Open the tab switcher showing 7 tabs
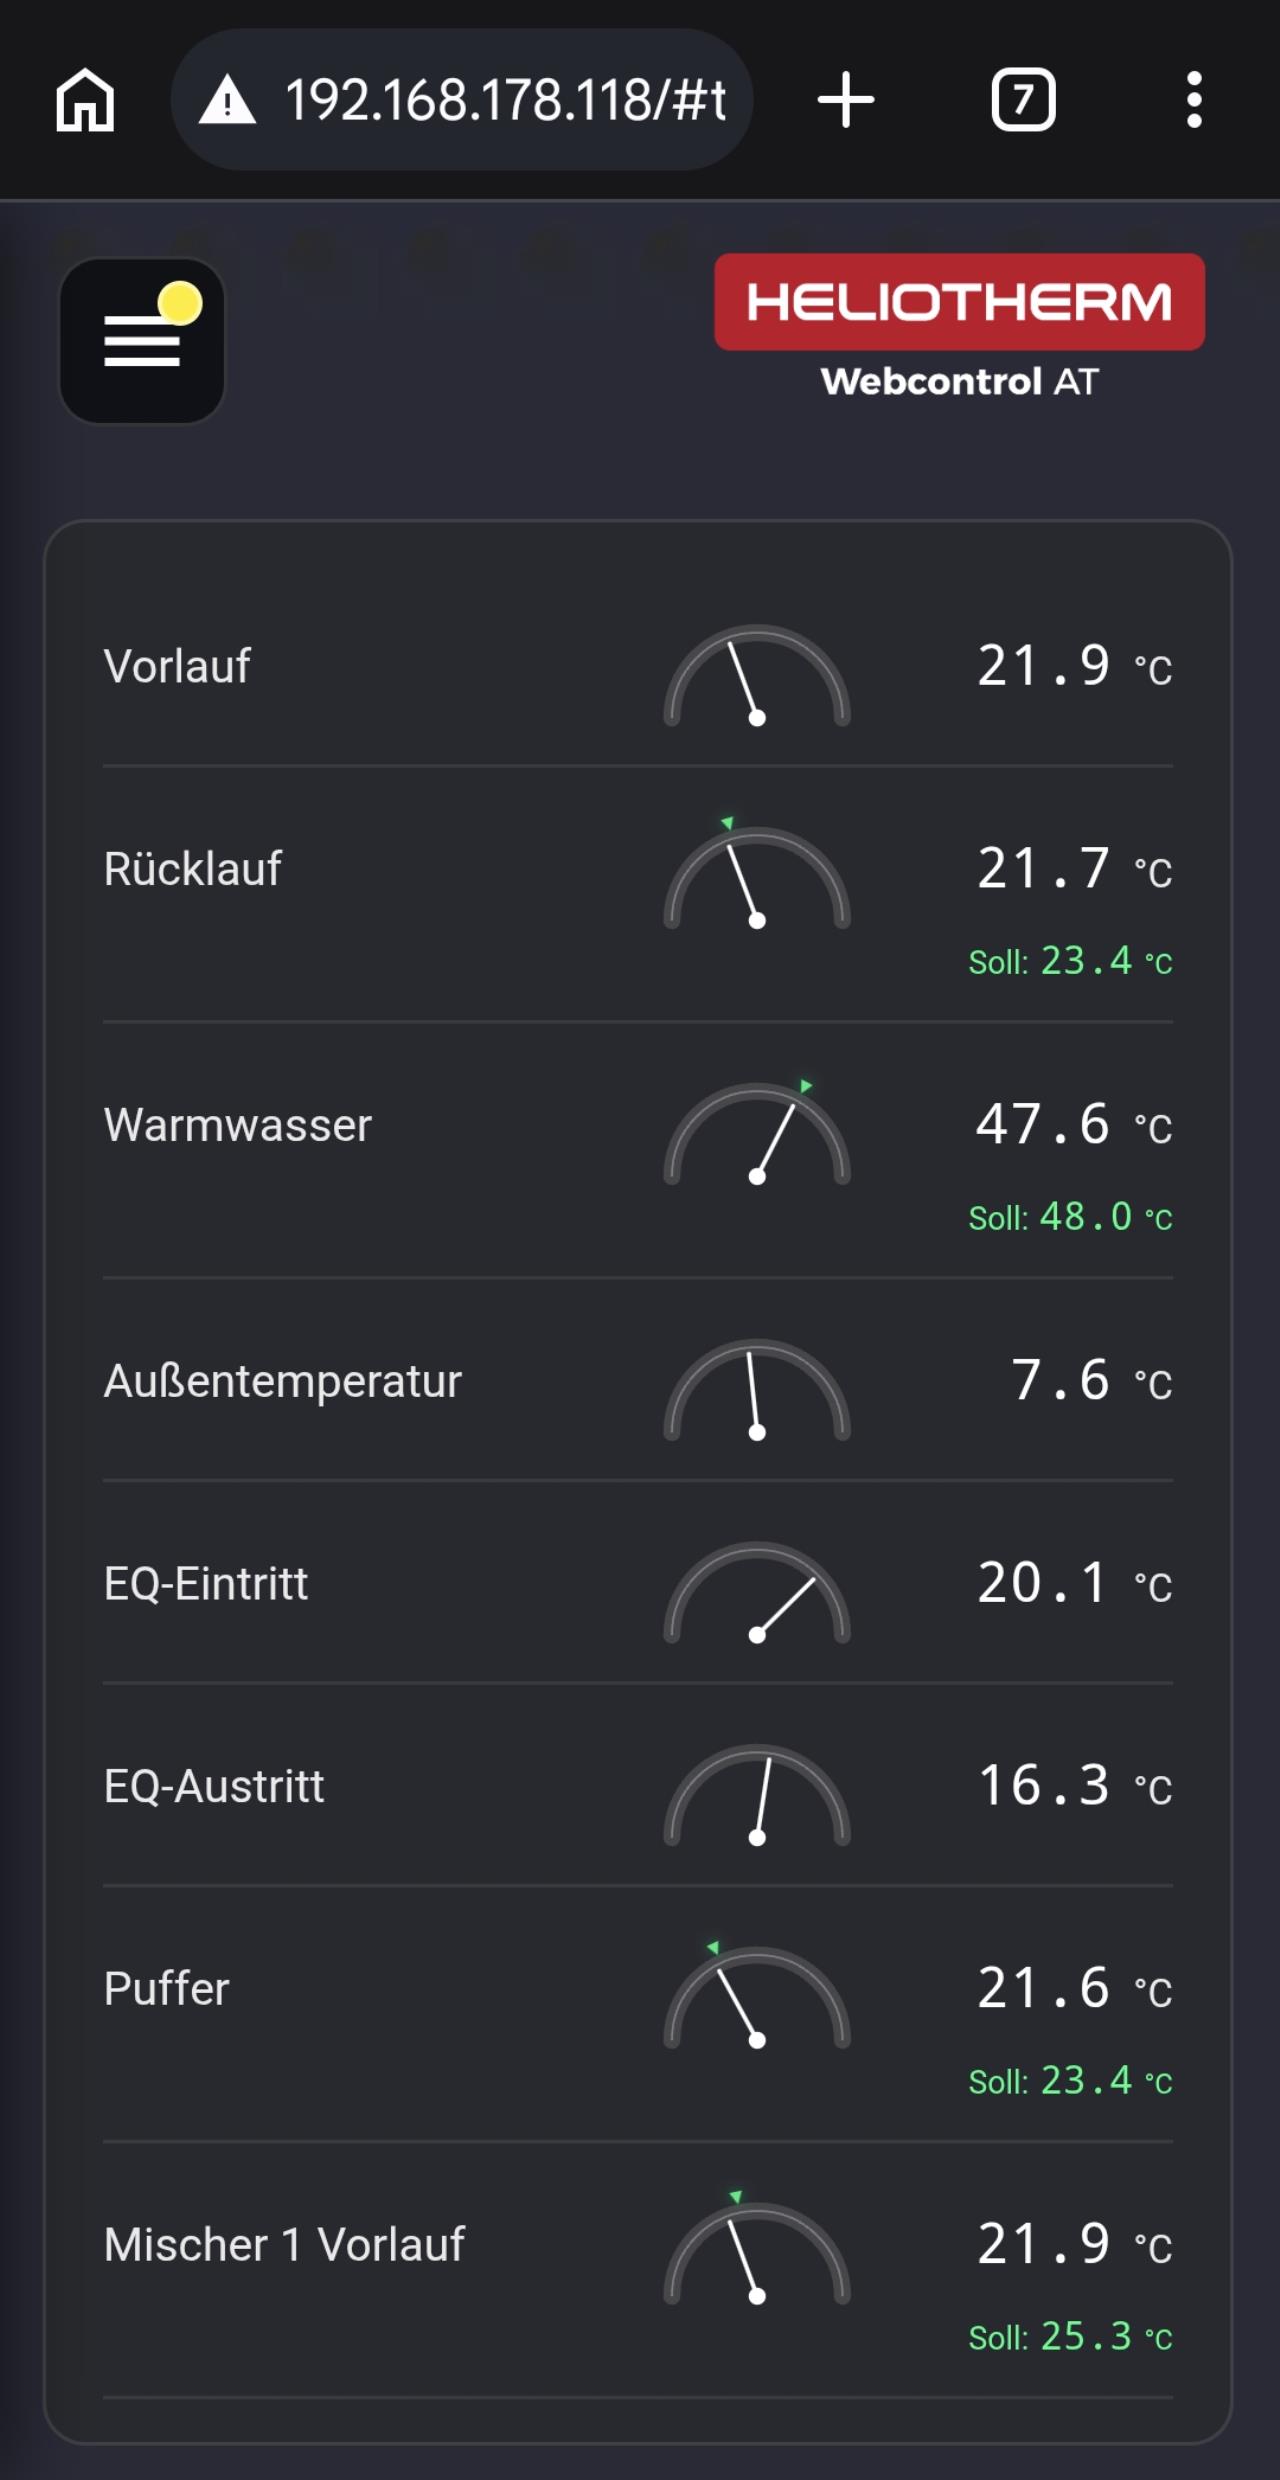1280x2480 pixels. coord(1023,100)
